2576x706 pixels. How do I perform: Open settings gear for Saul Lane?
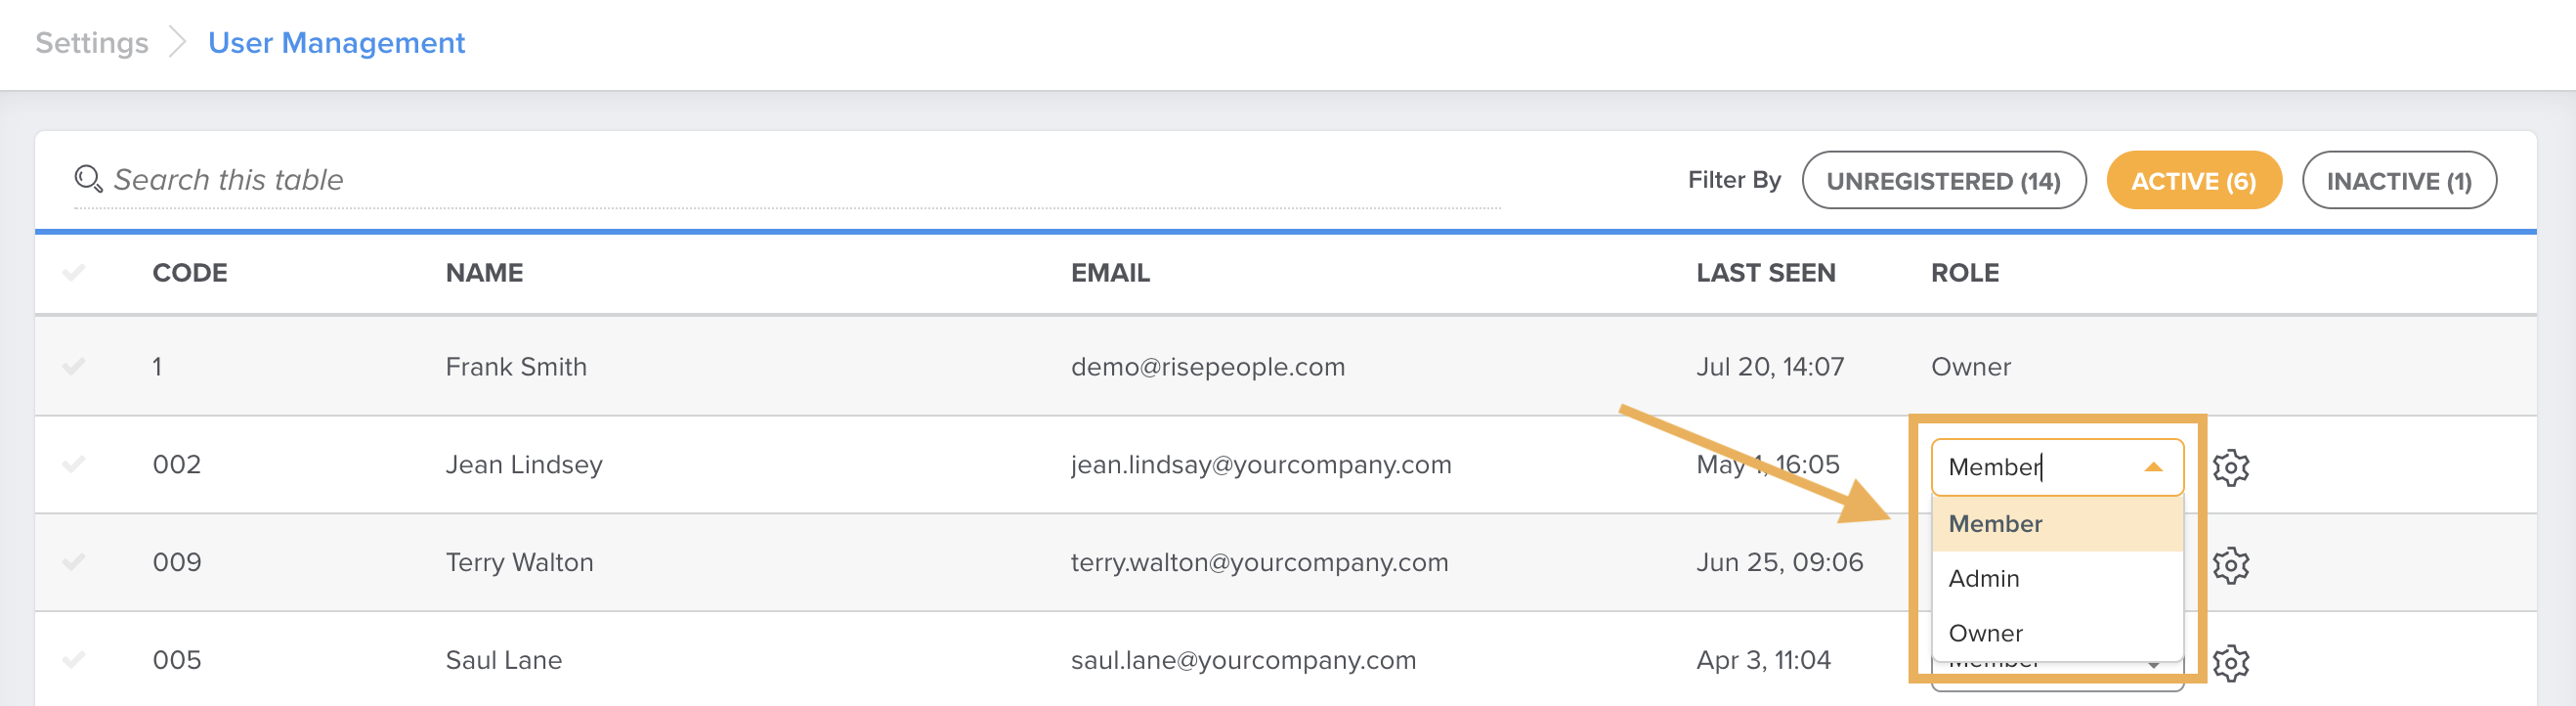(2230, 662)
